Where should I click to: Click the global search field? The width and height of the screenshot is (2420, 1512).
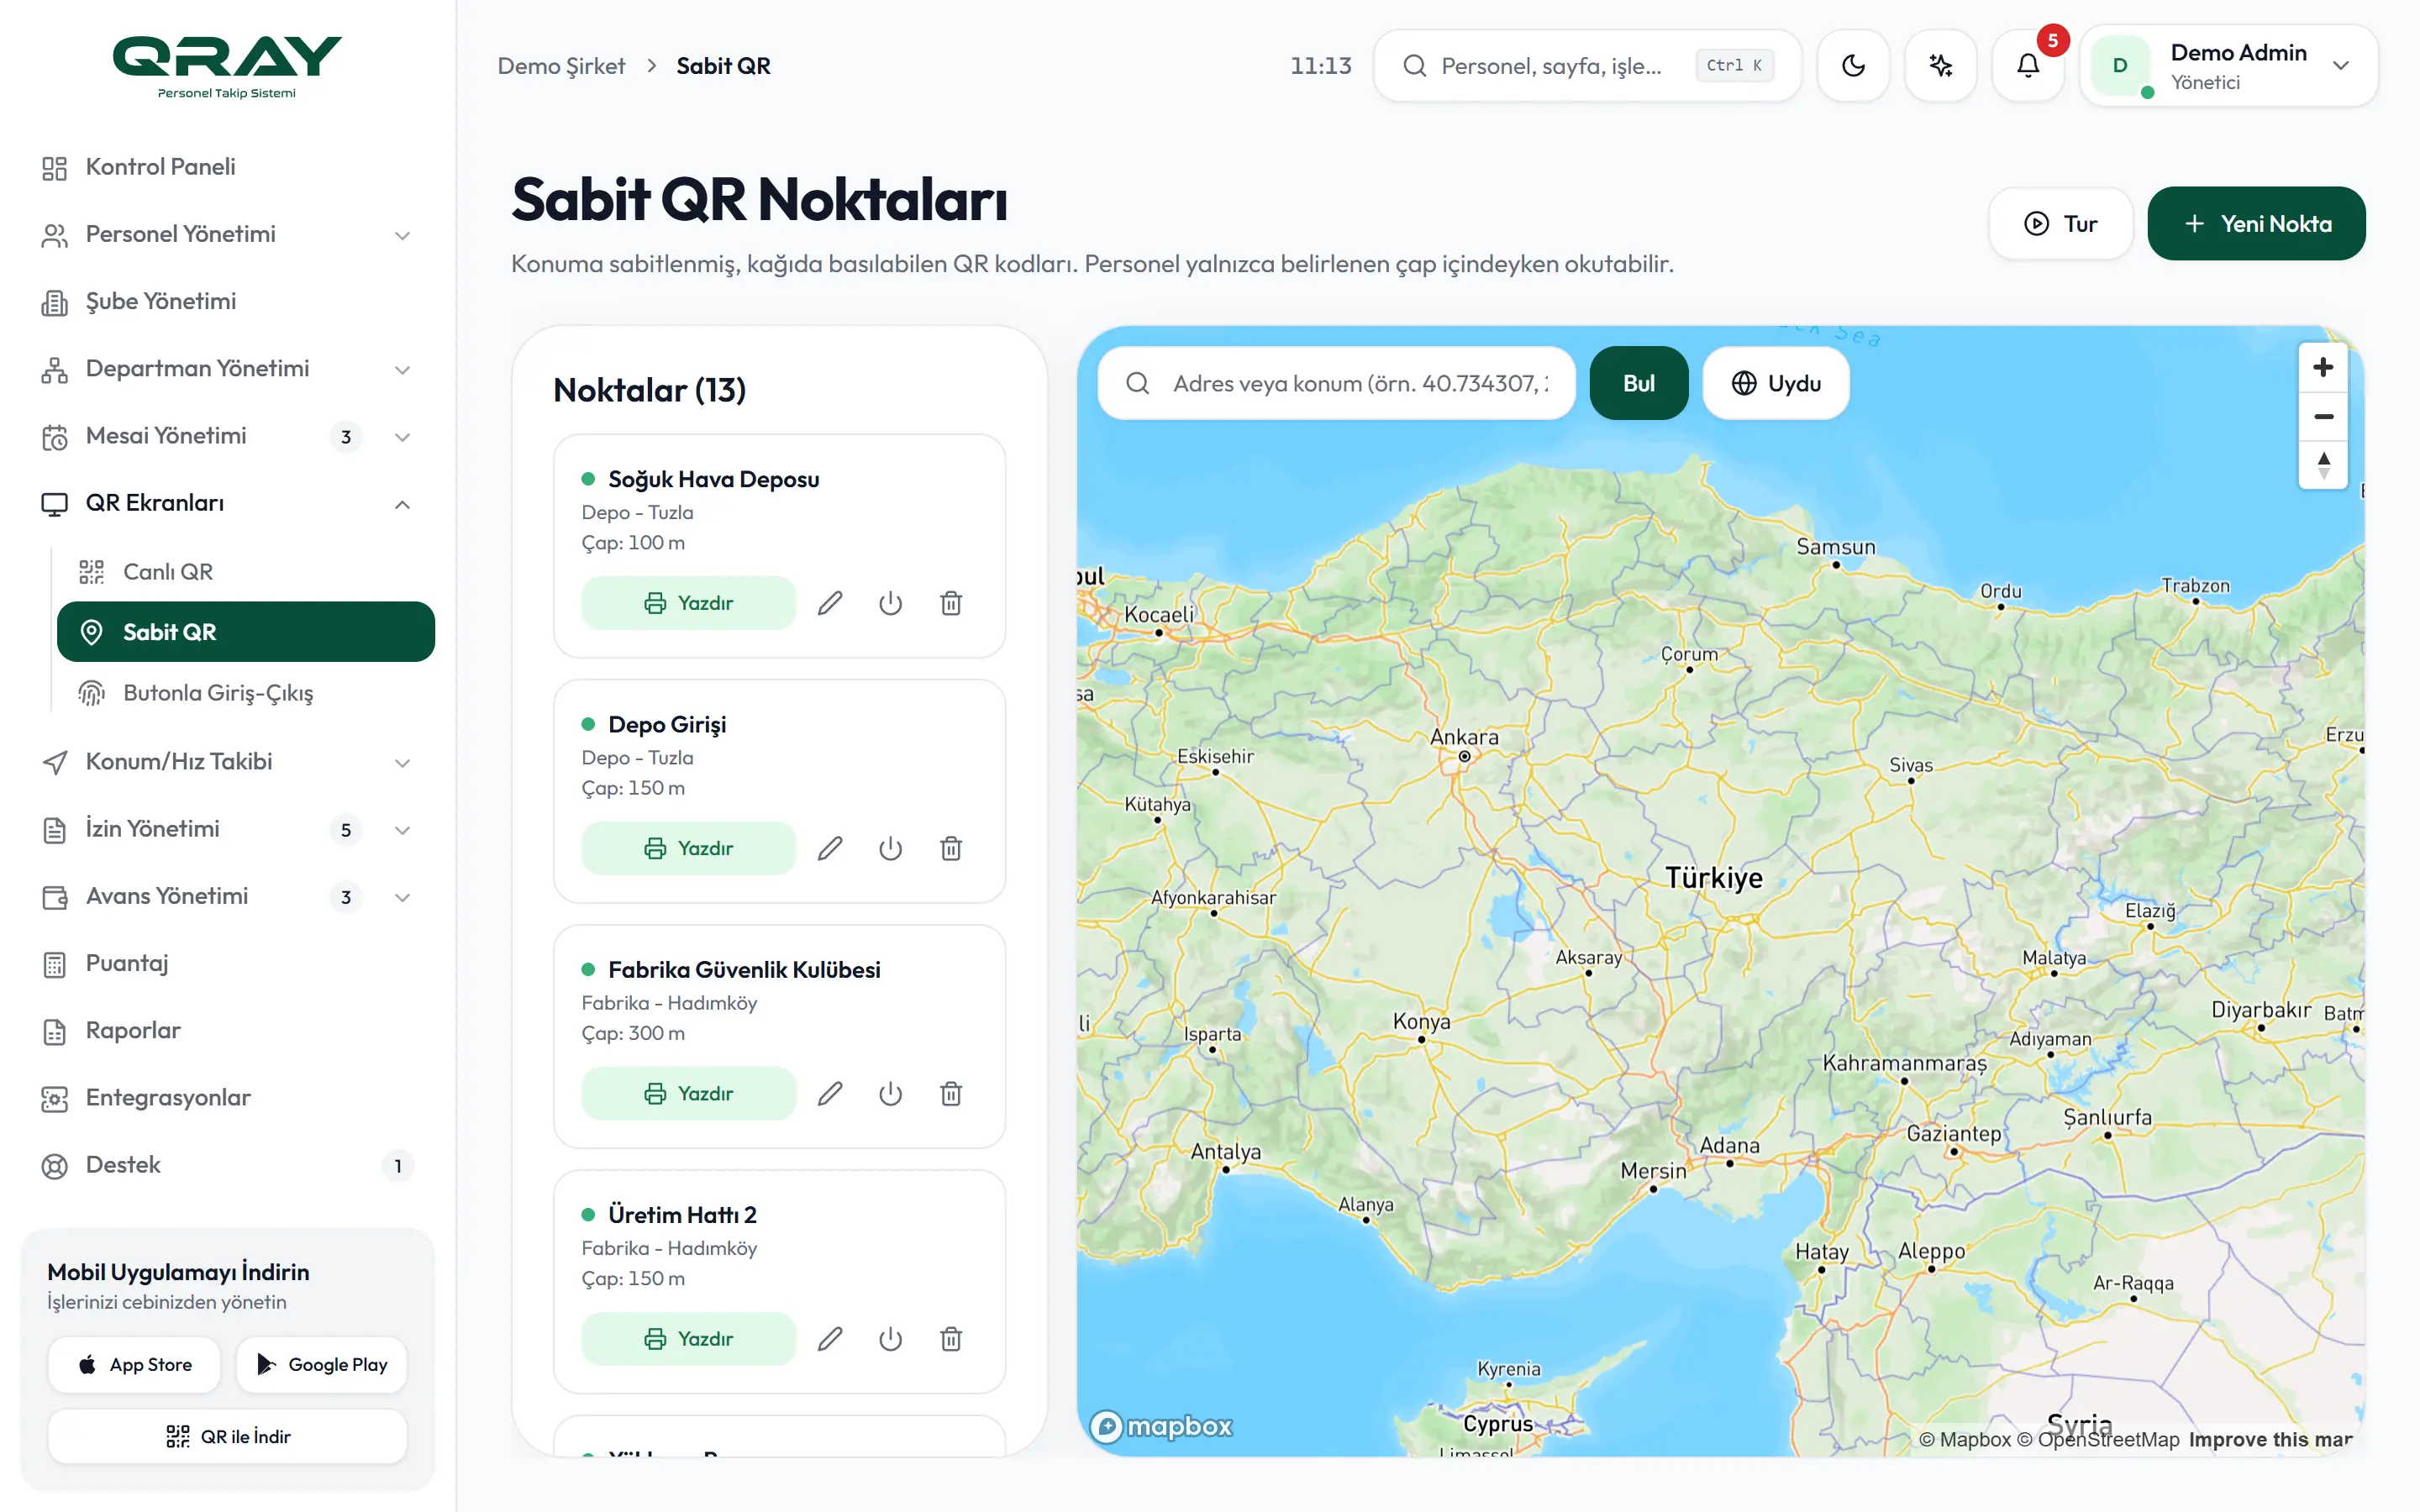pyautogui.click(x=1587, y=66)
